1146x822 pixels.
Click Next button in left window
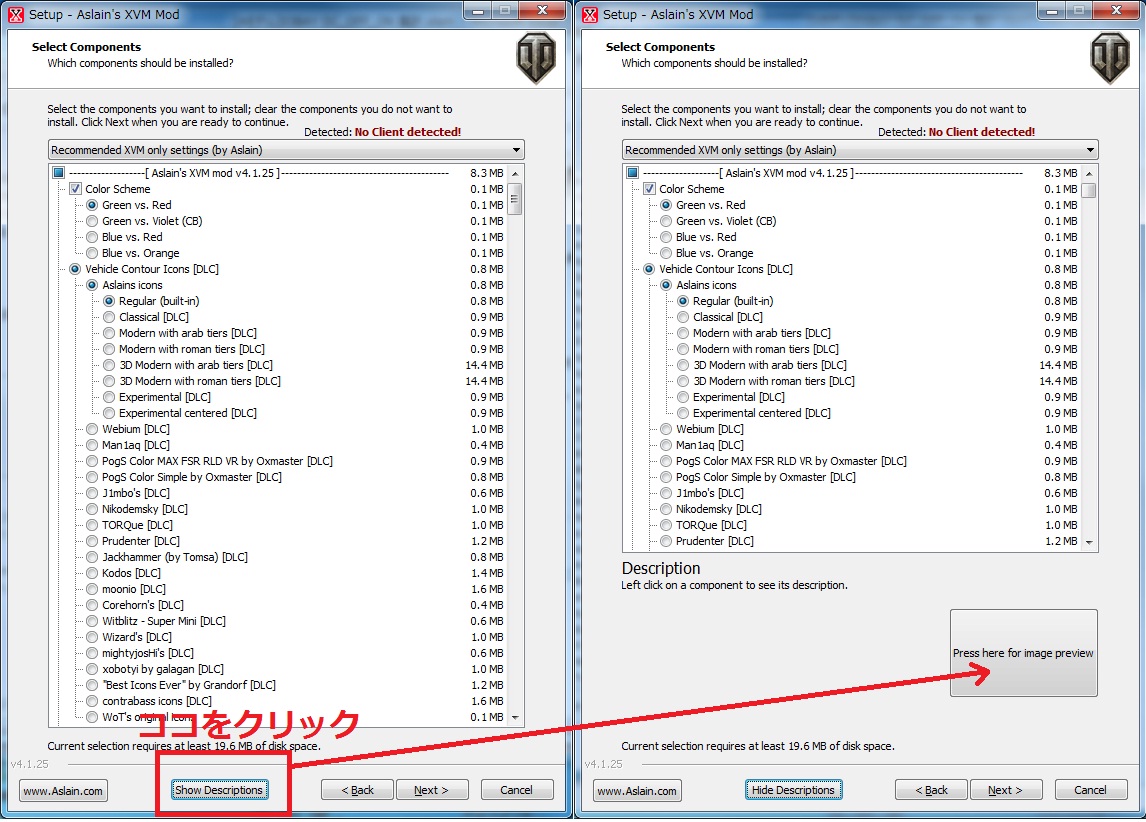(x=431, y=790)
